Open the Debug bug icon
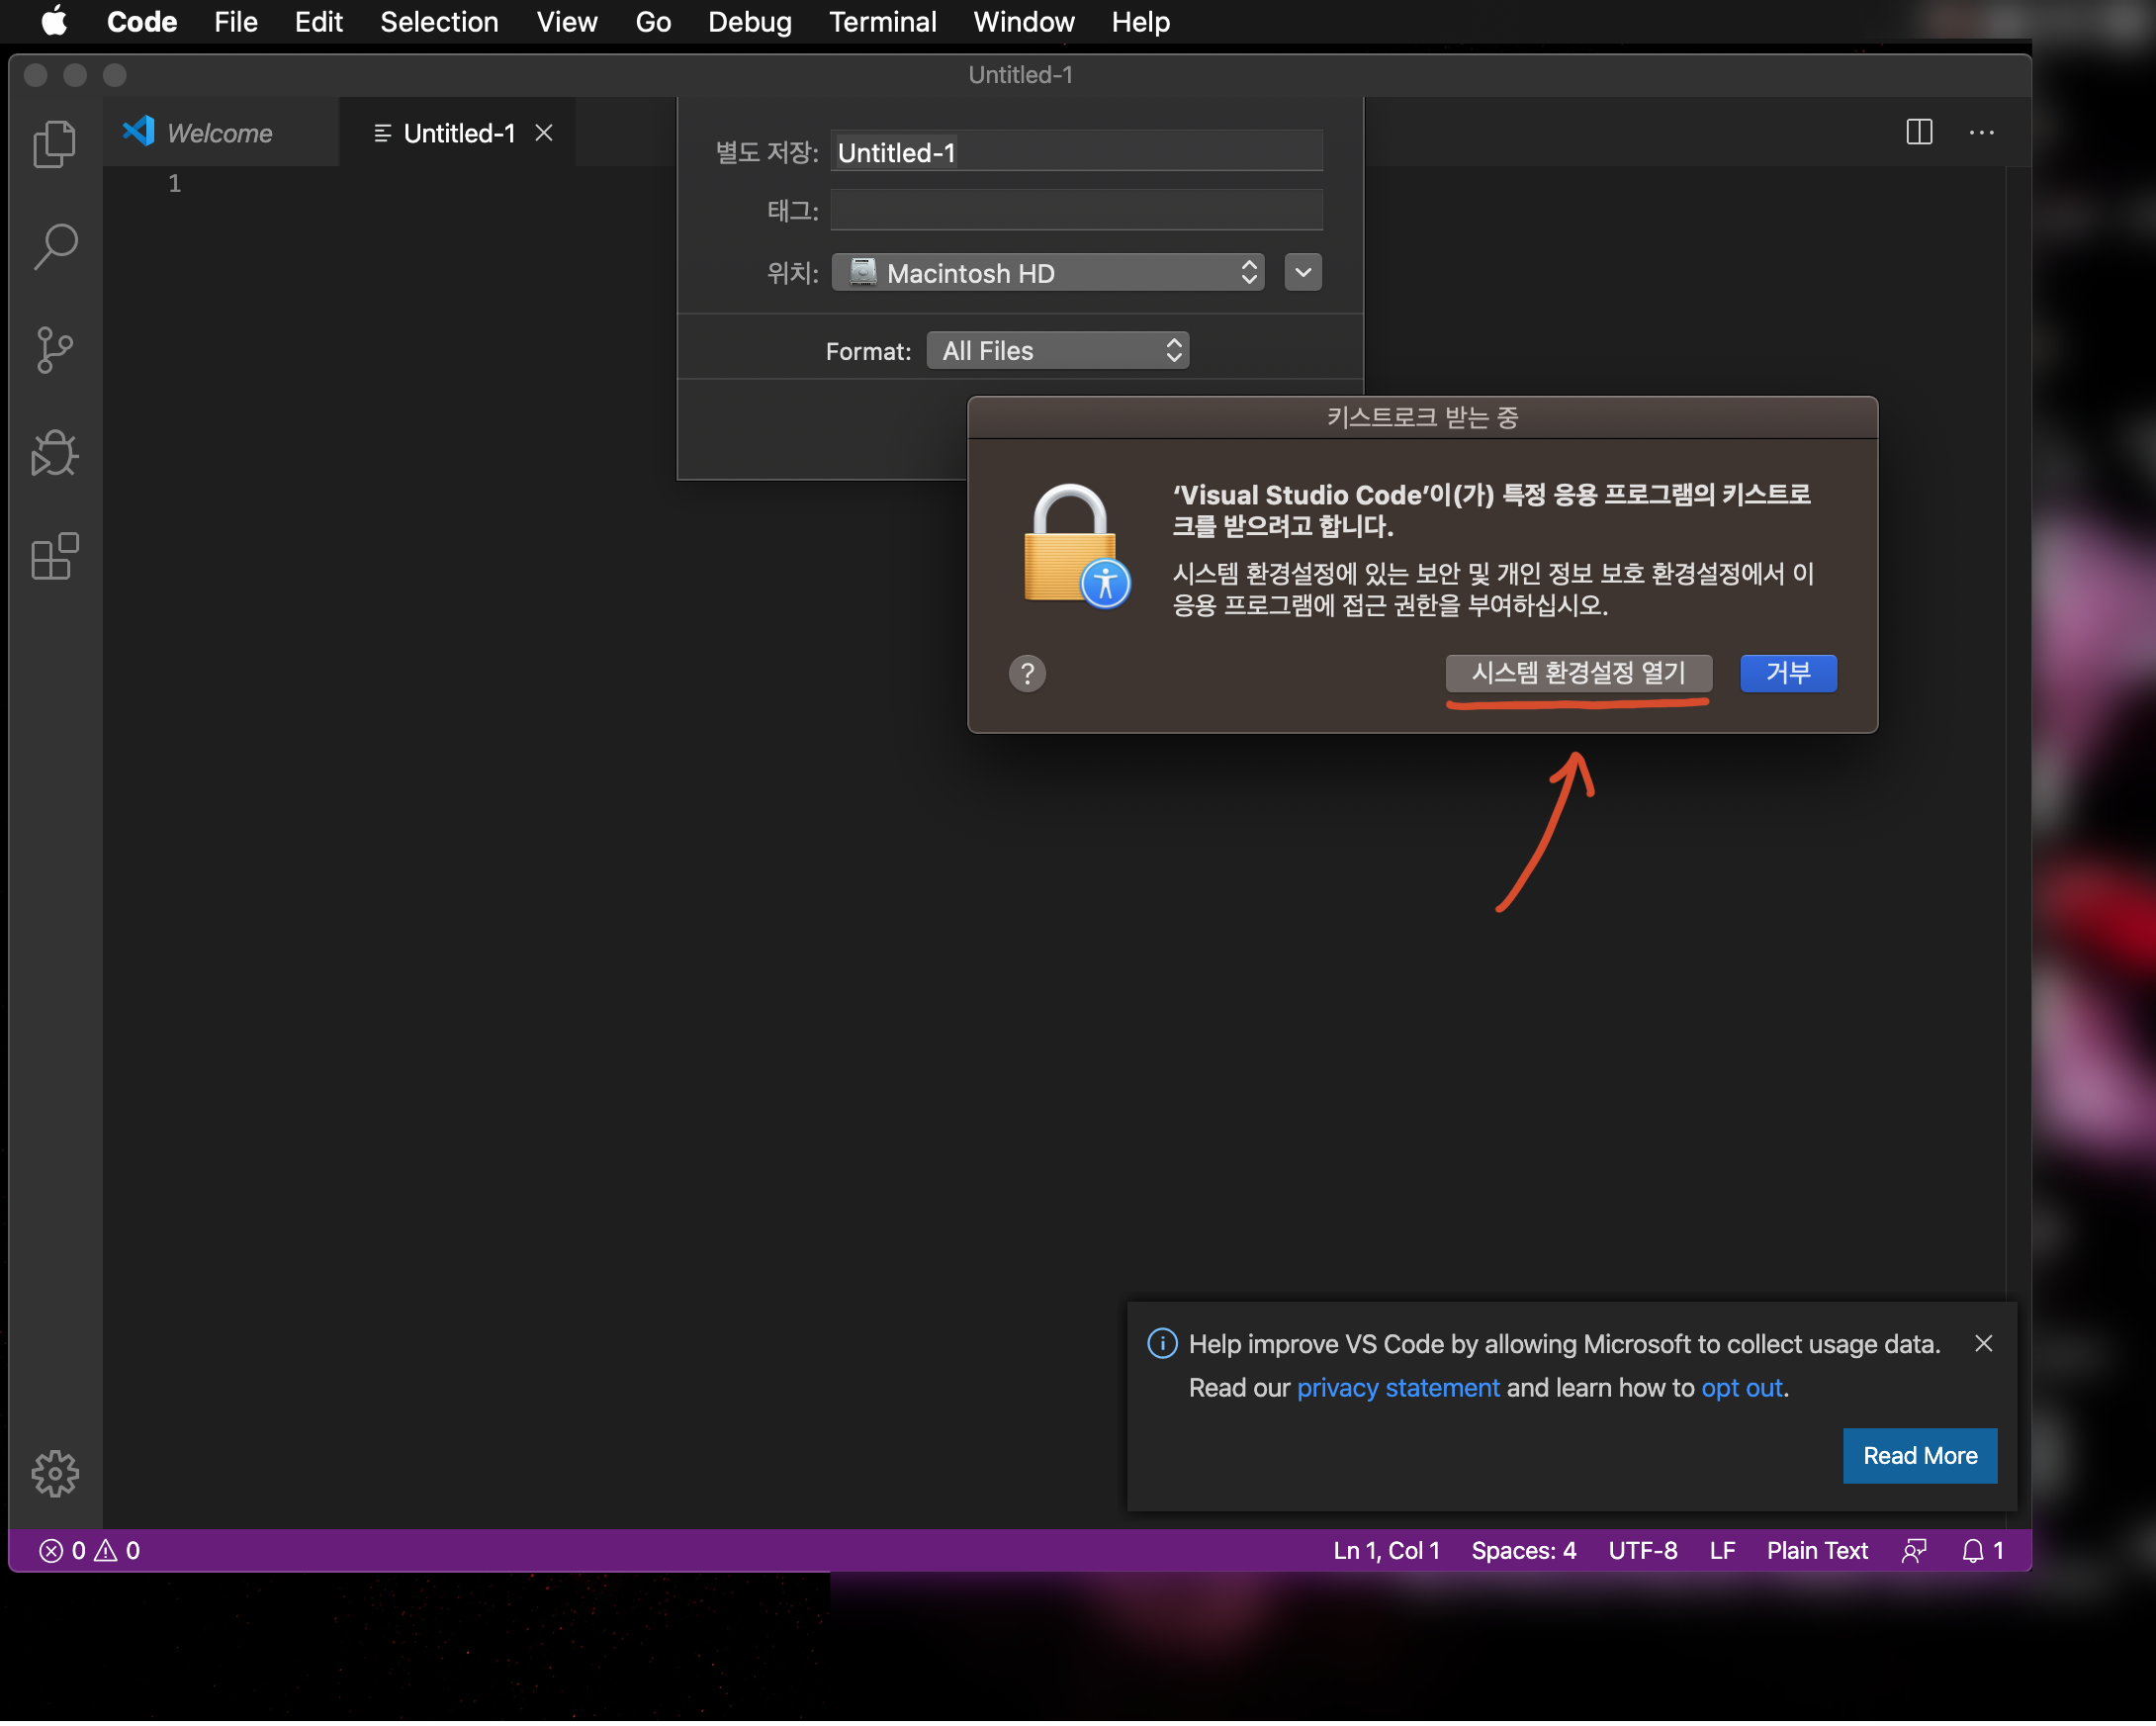2156x1726 pixels. click(54, 454)
